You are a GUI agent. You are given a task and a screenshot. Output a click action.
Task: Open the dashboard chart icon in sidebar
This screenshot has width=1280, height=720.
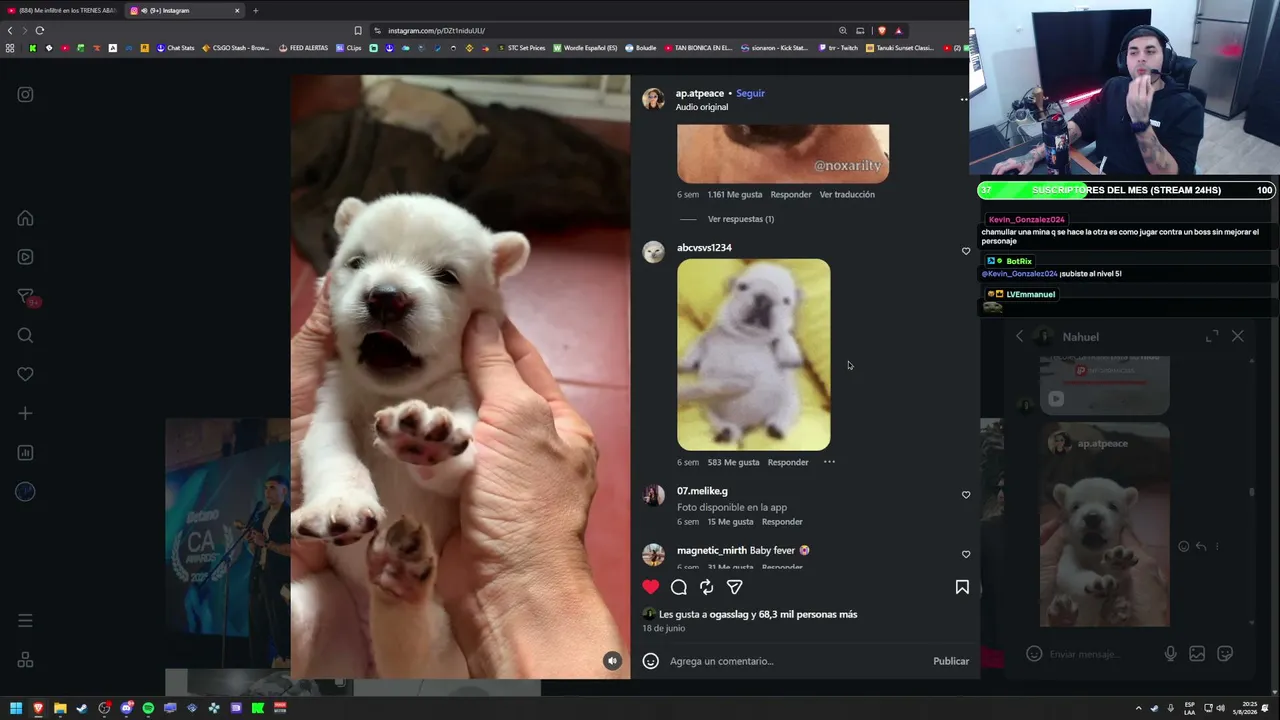(25, 452)
